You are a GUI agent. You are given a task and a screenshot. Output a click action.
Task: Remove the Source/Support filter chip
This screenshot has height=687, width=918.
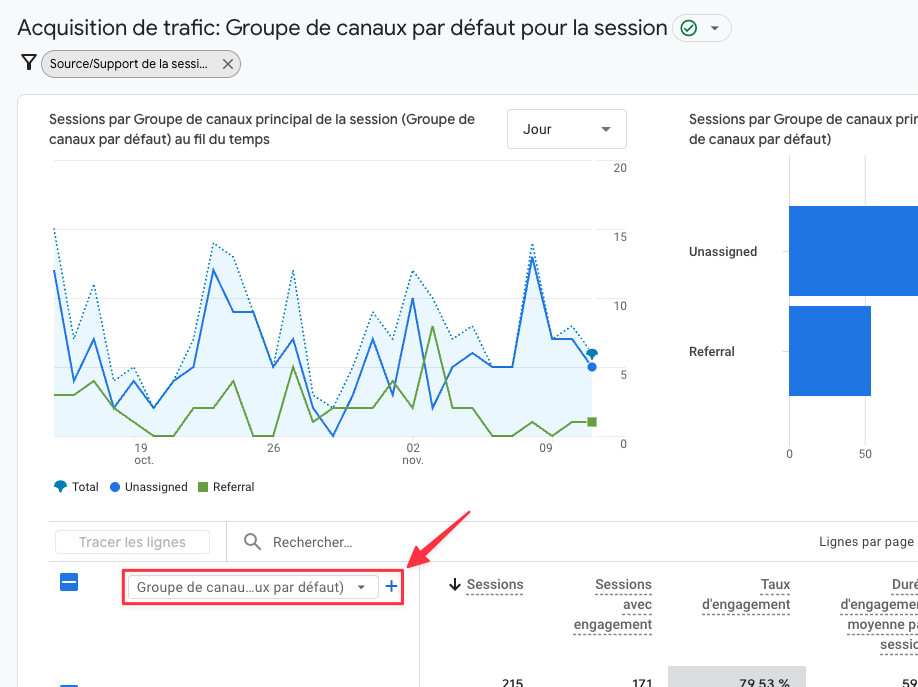tap(228, 64)
